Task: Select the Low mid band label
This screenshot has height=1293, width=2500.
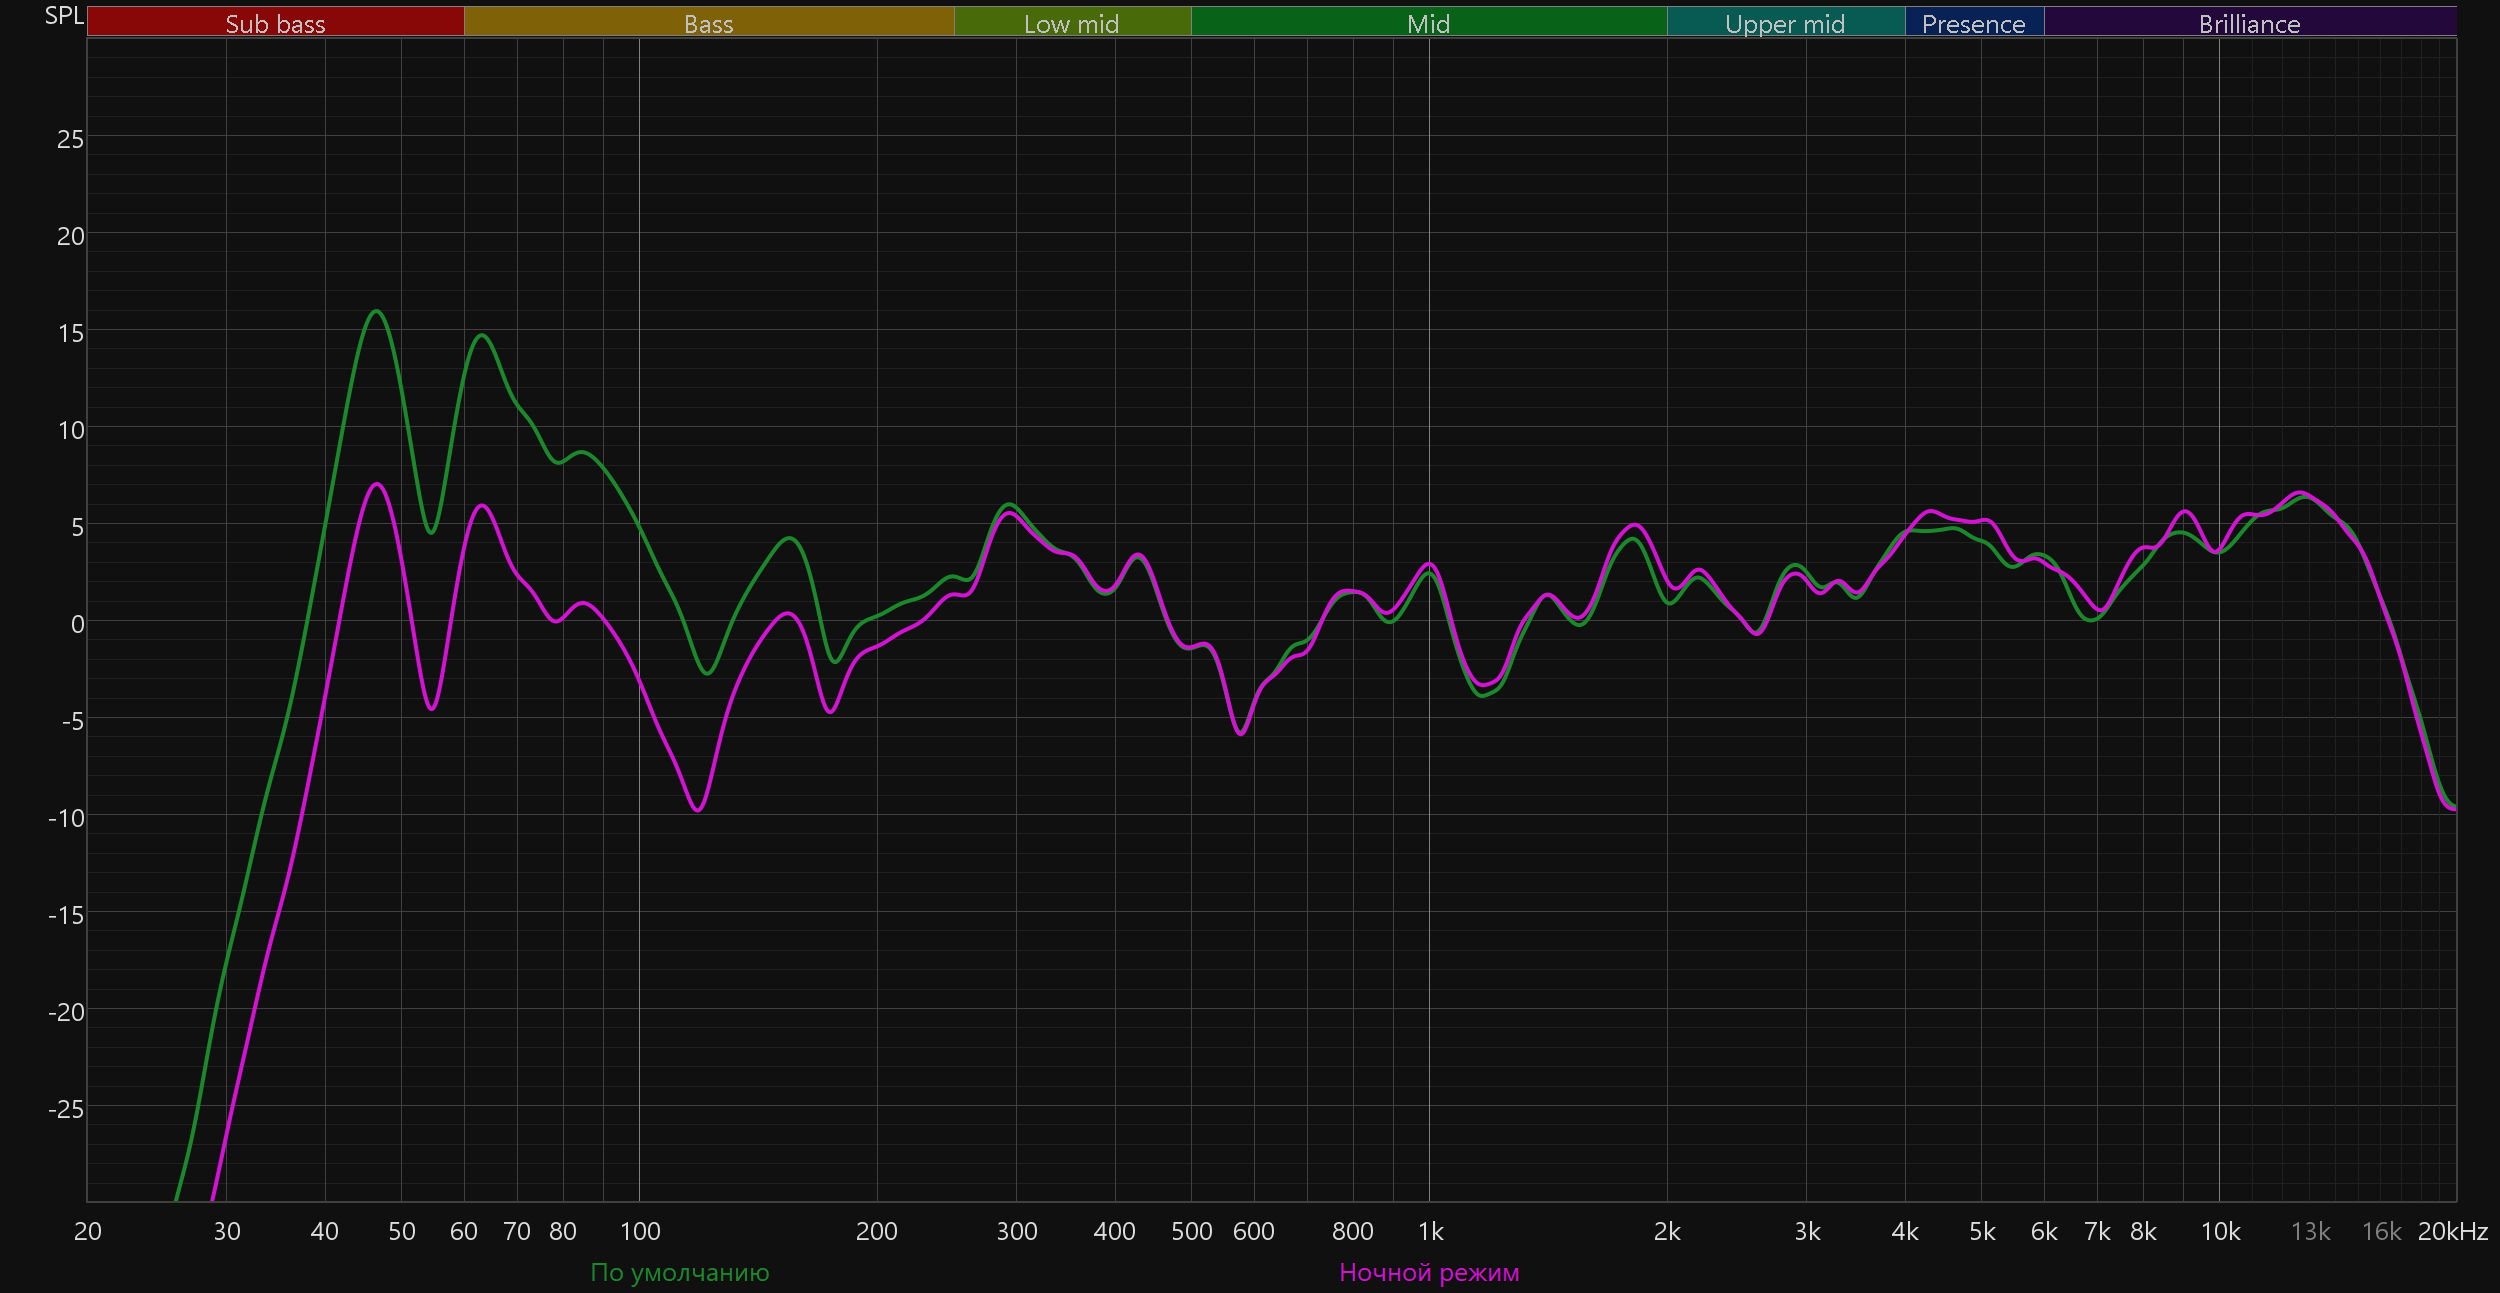Action: tap(1071, 23)
